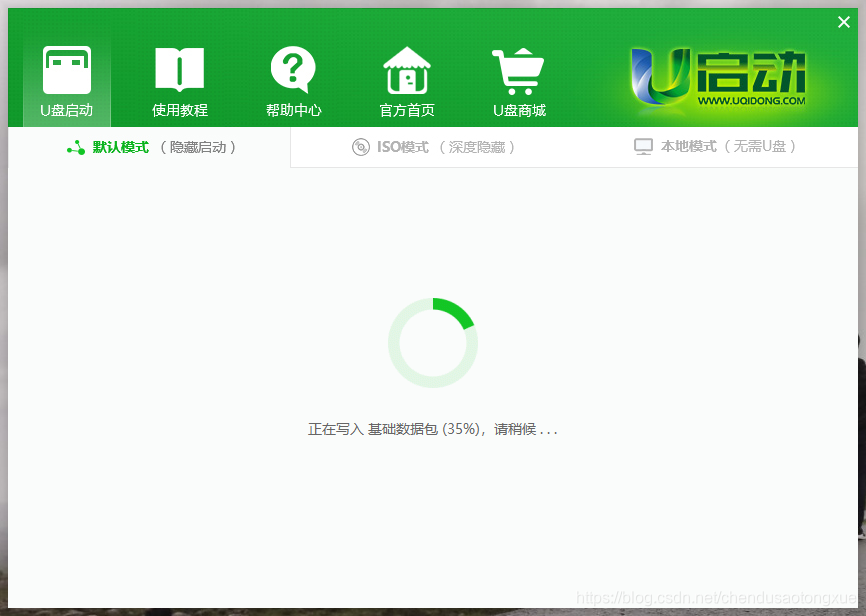Screen dimensions: 866x616
Task: Open the 官方首页 home icon
Action: (407, 72)
